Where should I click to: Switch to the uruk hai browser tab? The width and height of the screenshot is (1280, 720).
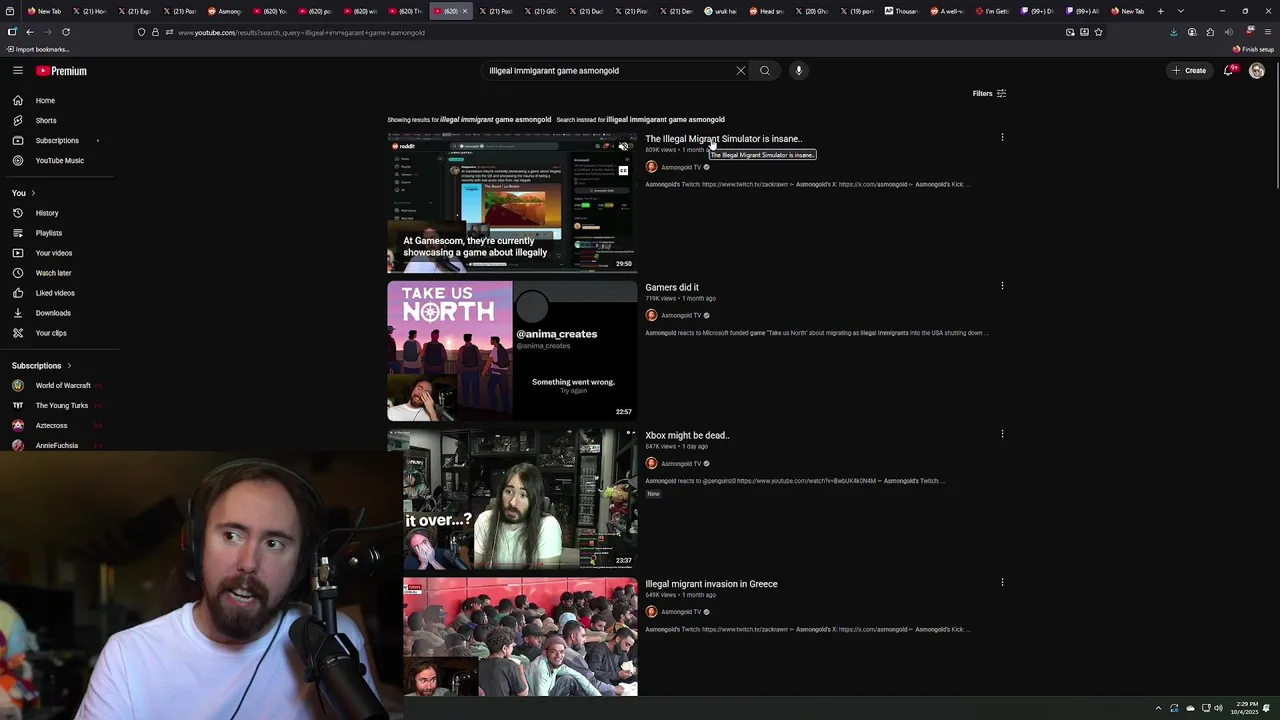tap(721, 11)
